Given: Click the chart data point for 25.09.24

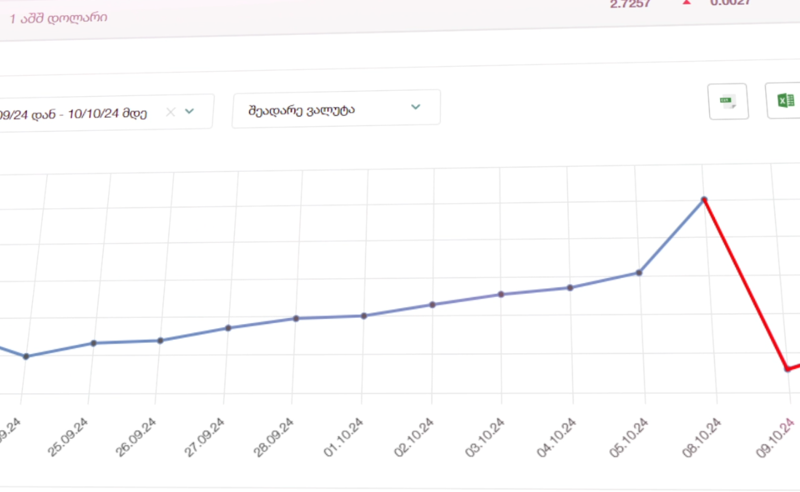Looking at the screenshot, I should [x=93, y=343].
